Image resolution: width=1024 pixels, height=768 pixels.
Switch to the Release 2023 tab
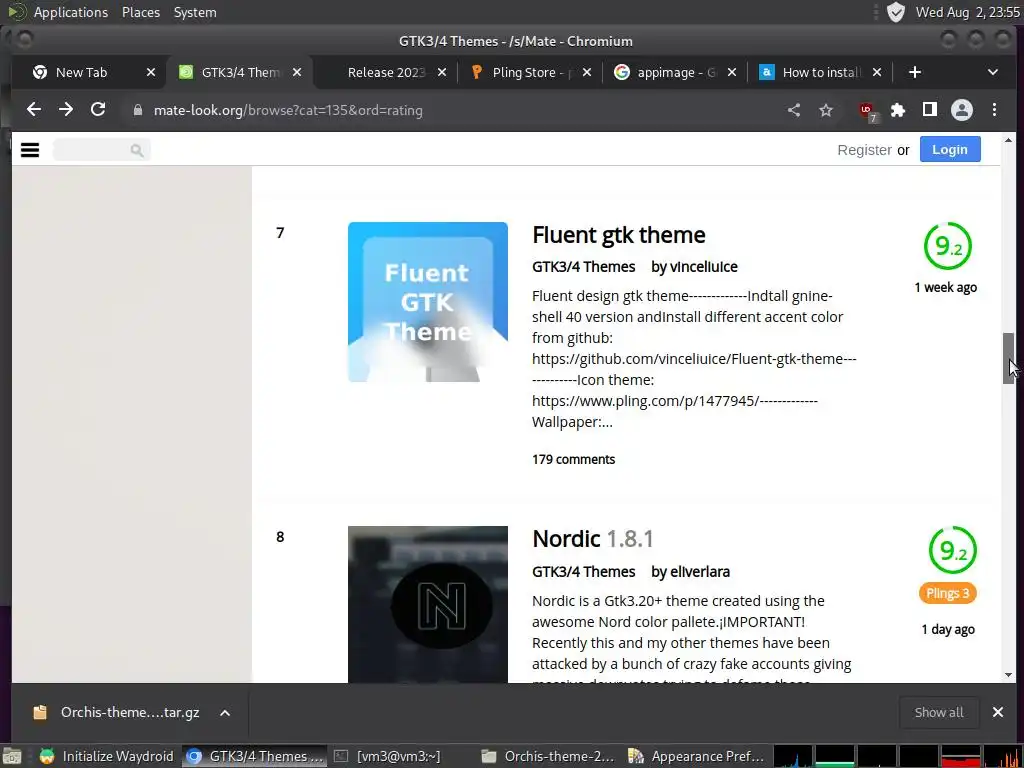[386, 72]
